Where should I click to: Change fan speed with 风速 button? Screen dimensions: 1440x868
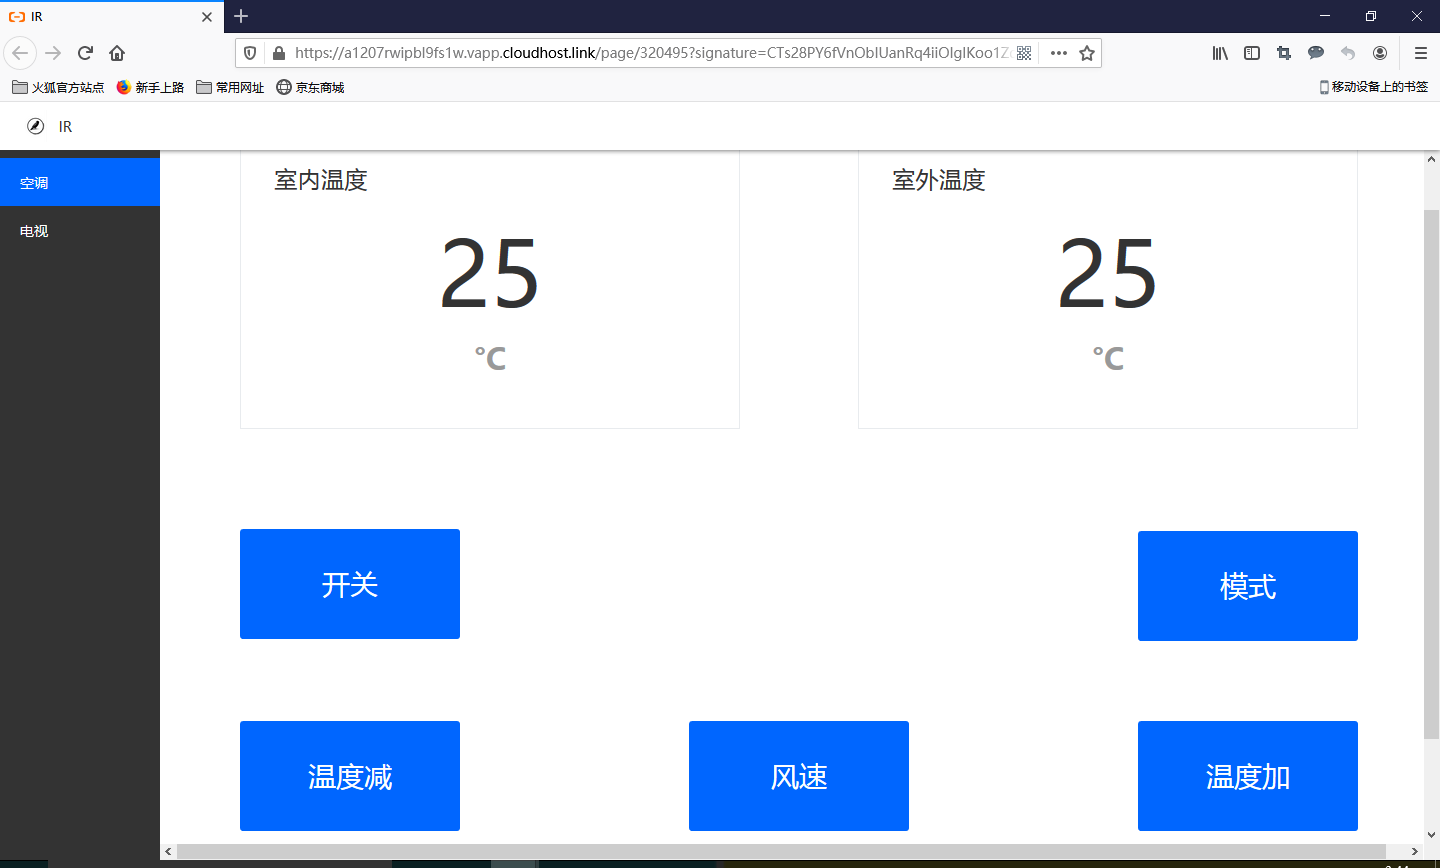(x=799, y=776)
